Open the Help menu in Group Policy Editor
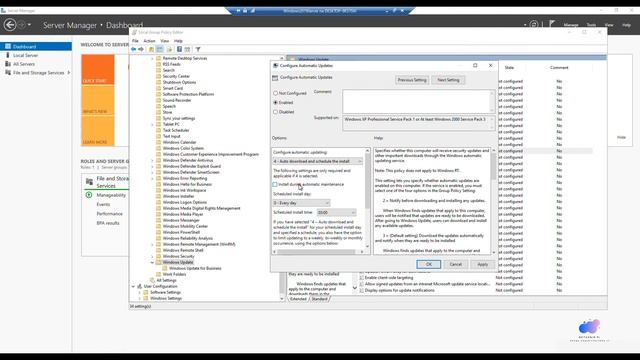640x360 pixels. coord(178,41)
